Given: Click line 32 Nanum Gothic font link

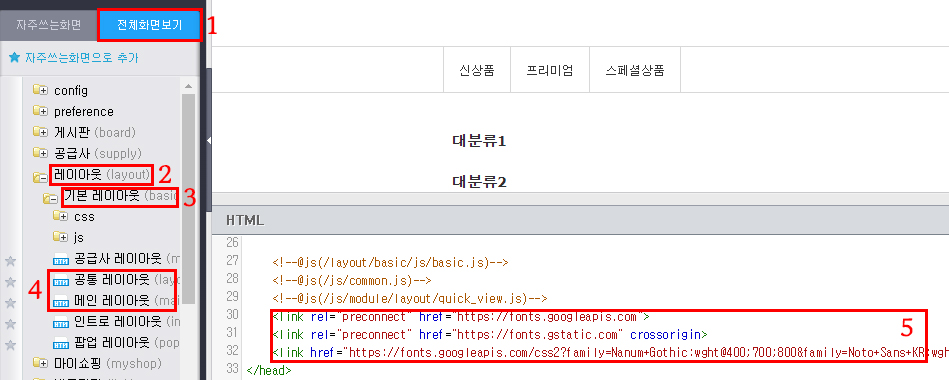Looking at the screenshot, I should pos(611,352).
